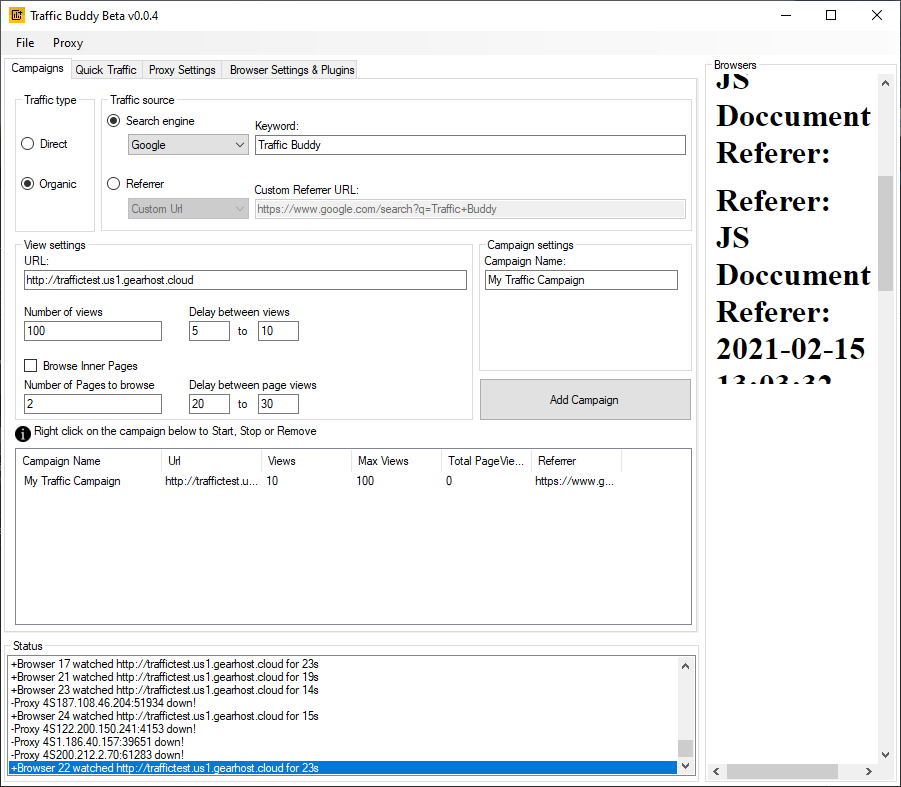Click the Add Campaign button
This screenshot has width=901, height=787.
(584, 399)
